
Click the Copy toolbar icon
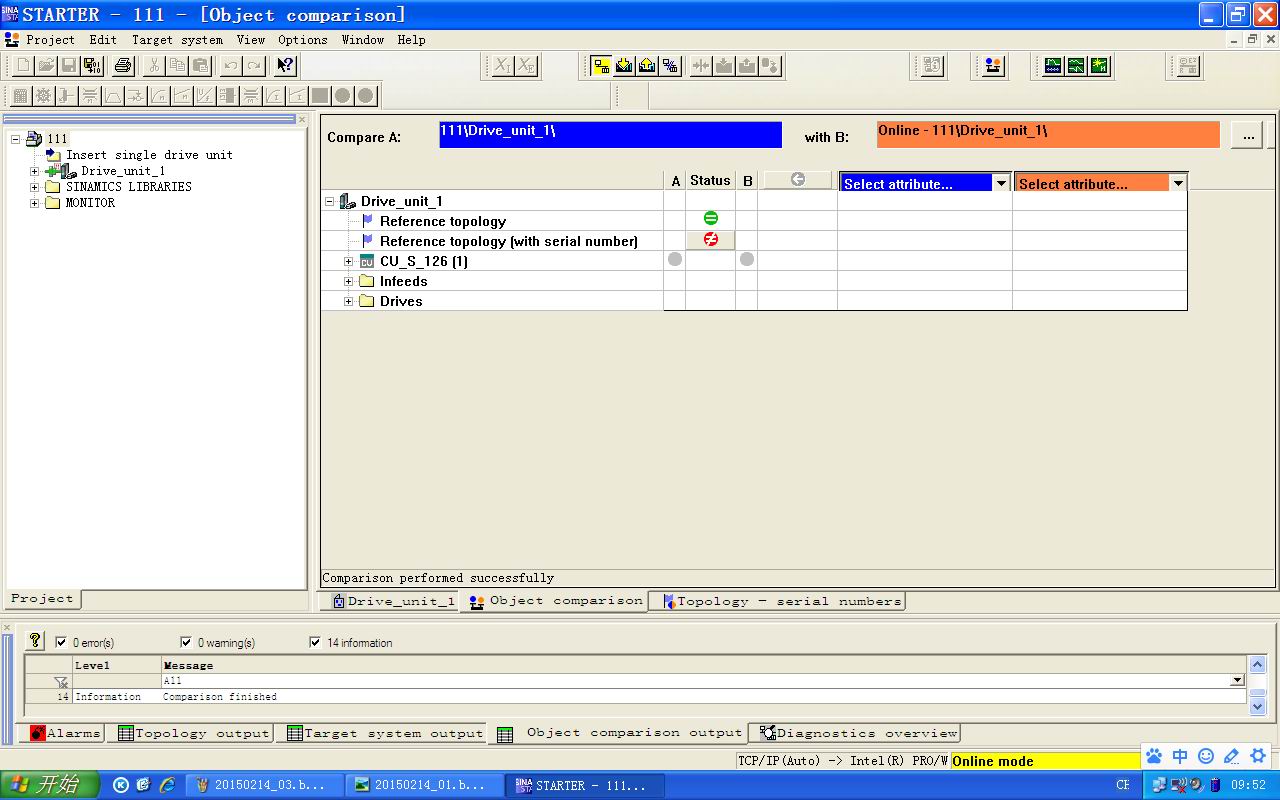click(x=177, y=66)
